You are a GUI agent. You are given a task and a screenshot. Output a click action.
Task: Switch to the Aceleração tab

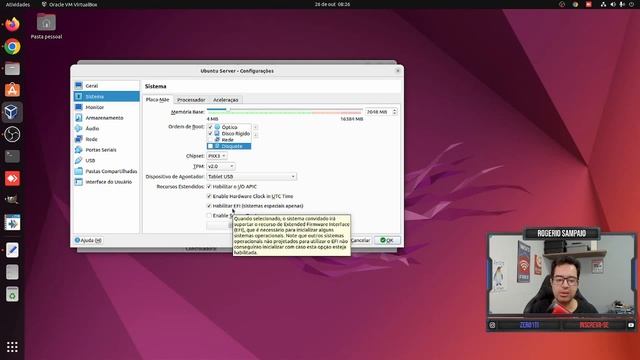pyautogui.click(x=225, y=100)
